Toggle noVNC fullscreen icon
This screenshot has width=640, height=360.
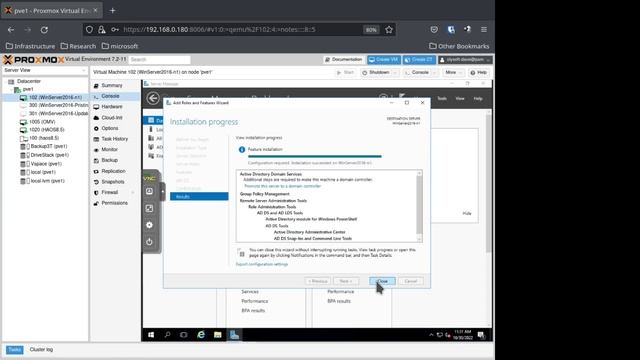click(149, 208)
